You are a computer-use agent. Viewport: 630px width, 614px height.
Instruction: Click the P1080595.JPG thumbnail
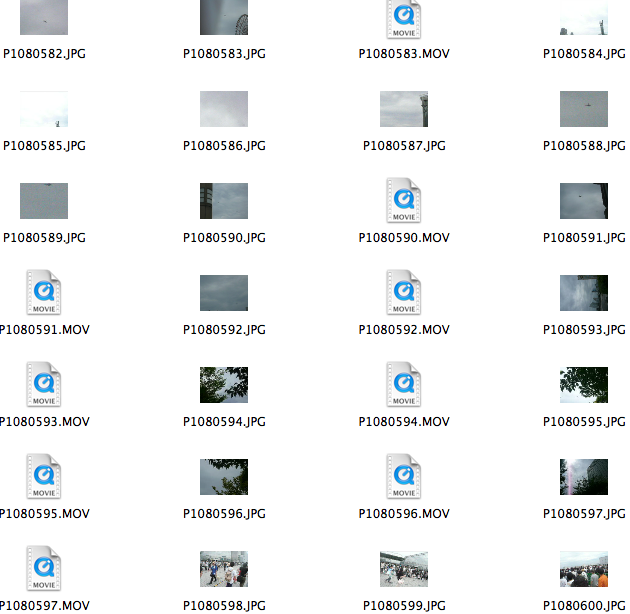tap(584, 385)
